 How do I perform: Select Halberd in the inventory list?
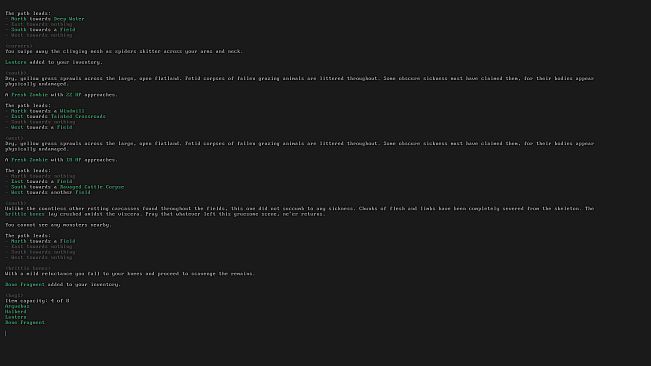pos(15,311)
